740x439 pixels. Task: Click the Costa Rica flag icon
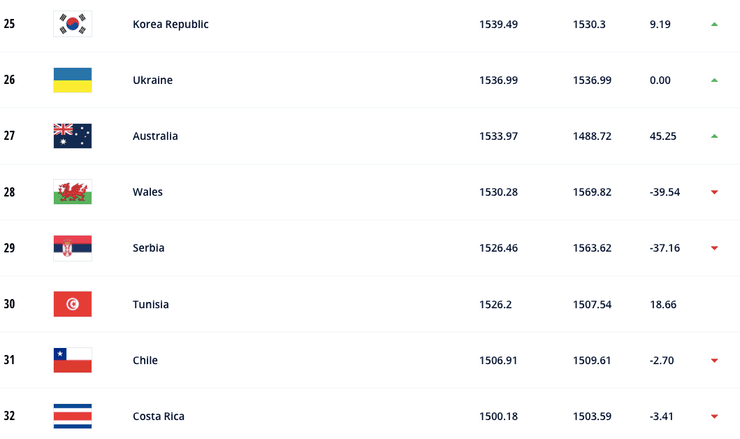[x=72, y=416]
